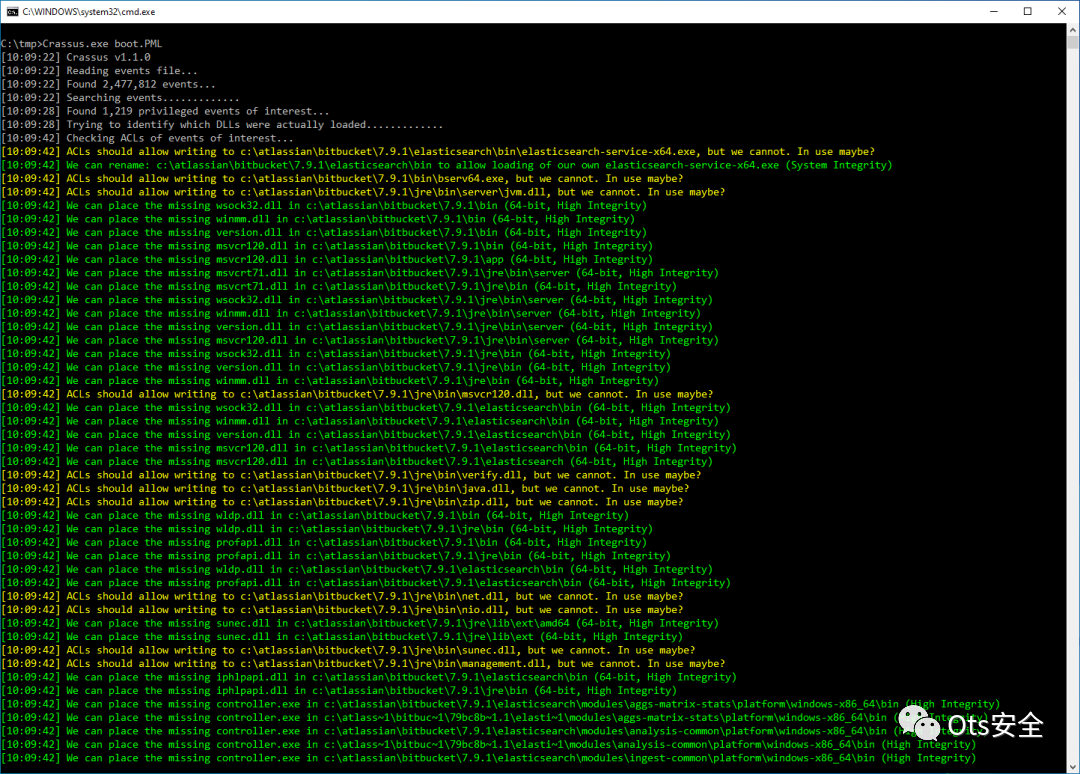
Task: Click the Checking ACLs of events line
Action: pyautogui.click(x=147, y=138)
